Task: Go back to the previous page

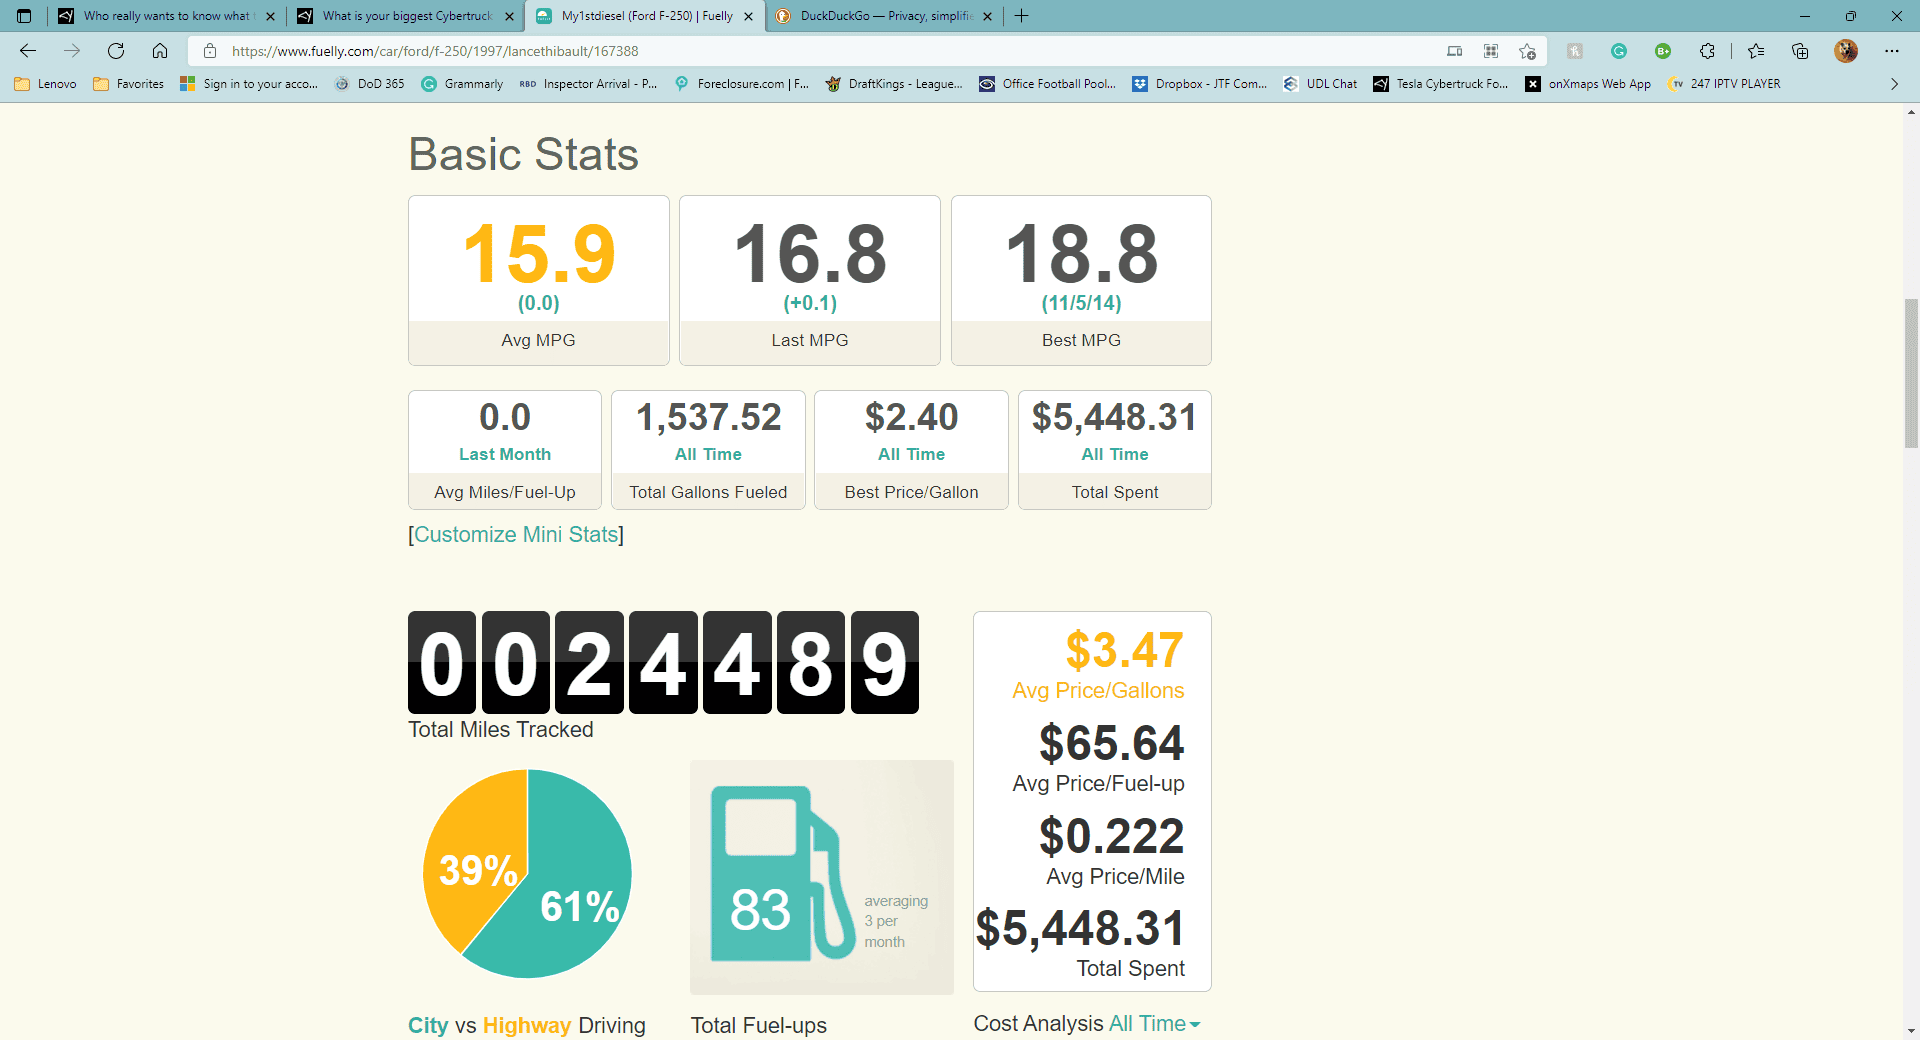Action: pyautogui.click(x=28, y=51)
